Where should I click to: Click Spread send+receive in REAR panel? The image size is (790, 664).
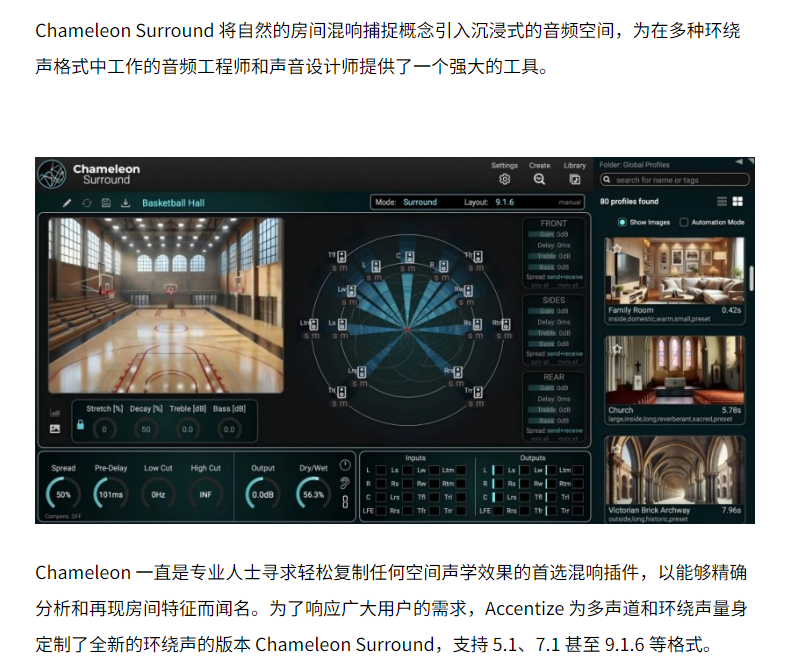click(x=554, y=431)
